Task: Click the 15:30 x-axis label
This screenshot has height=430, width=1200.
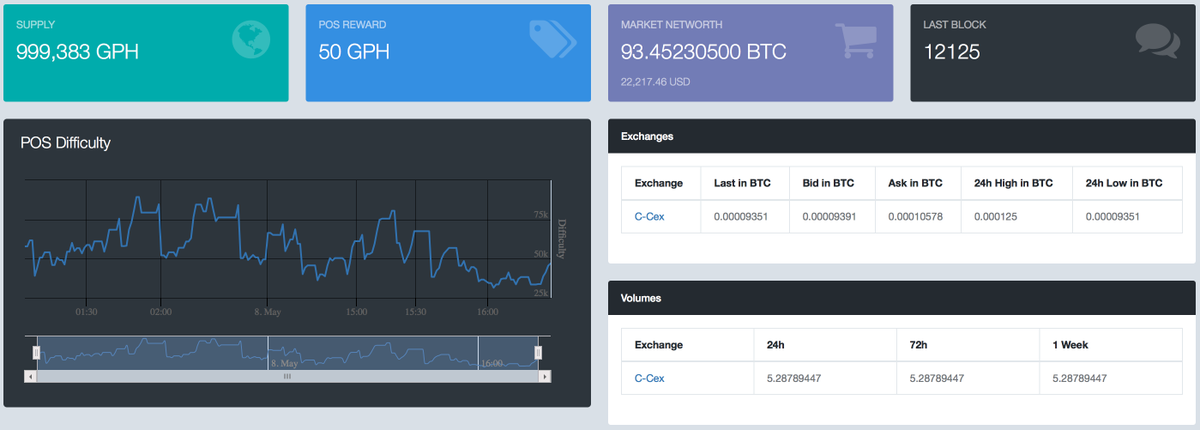Action: click(416, 312)
